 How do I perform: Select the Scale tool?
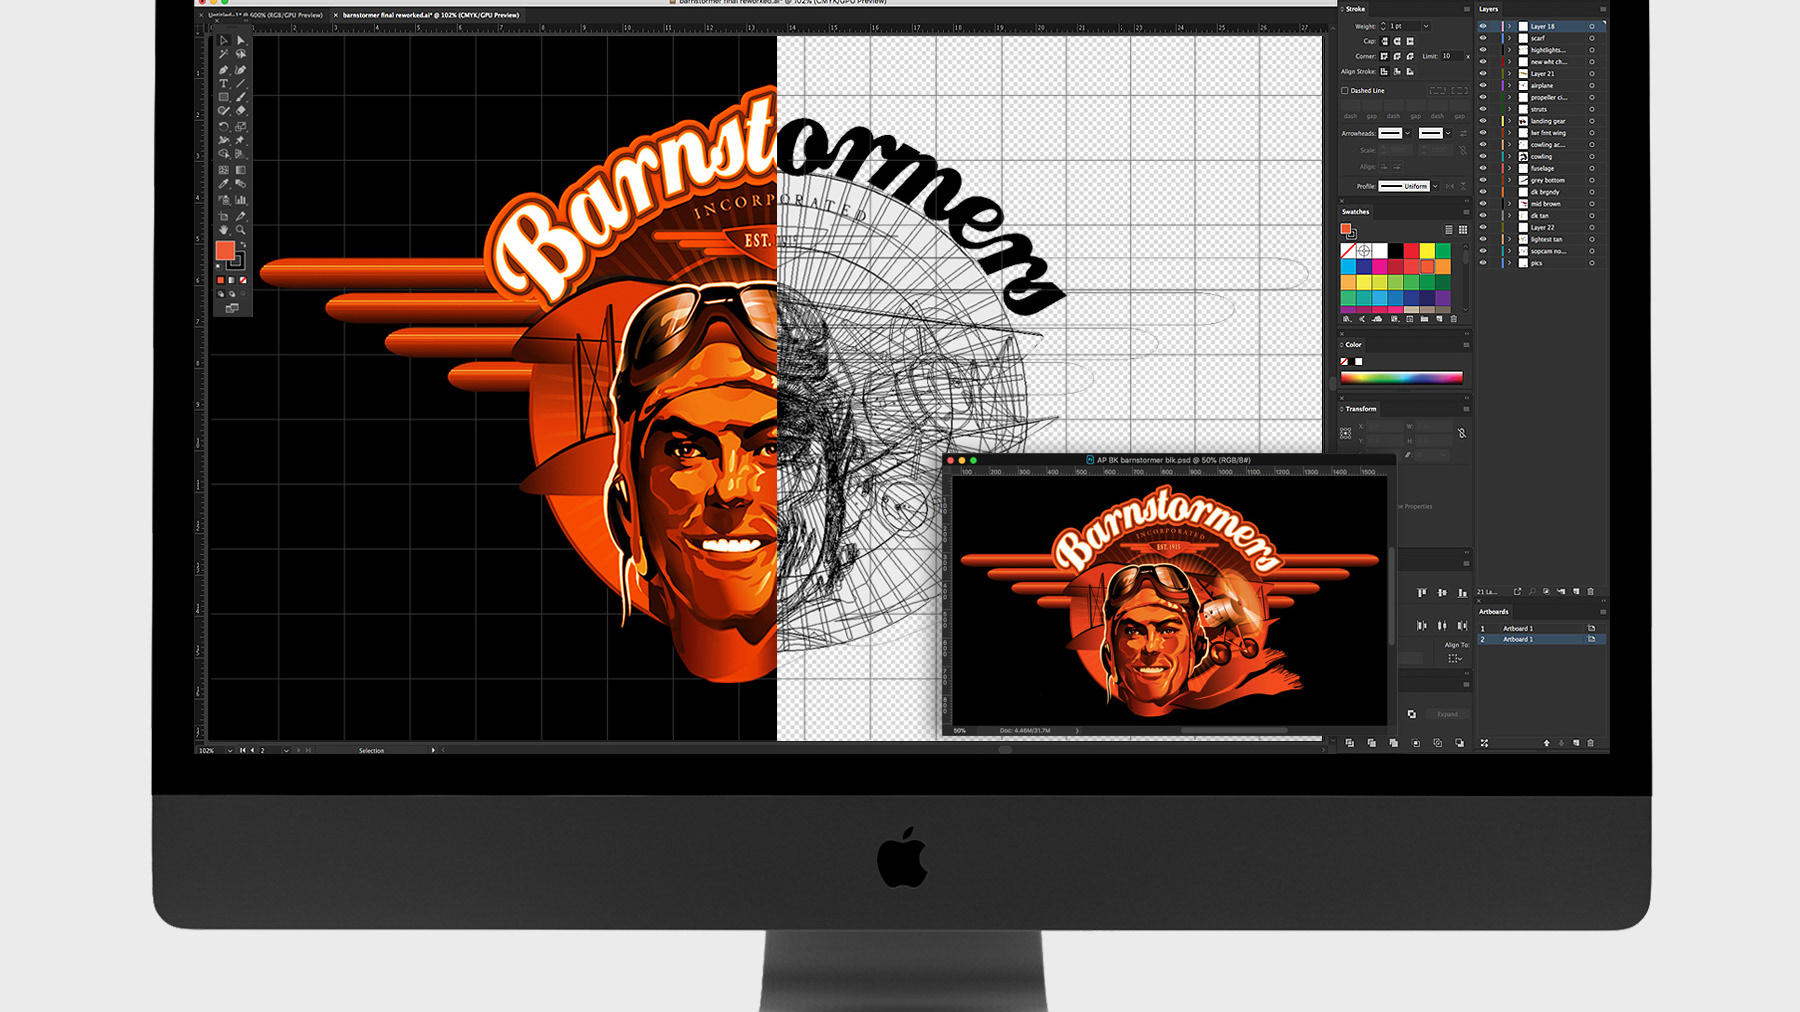(x=241, y=127)
